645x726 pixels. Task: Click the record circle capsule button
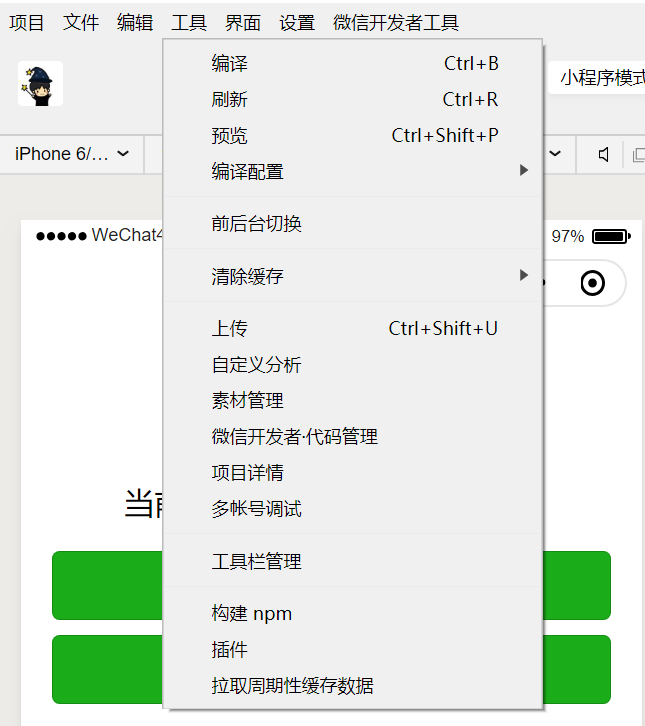593,283
